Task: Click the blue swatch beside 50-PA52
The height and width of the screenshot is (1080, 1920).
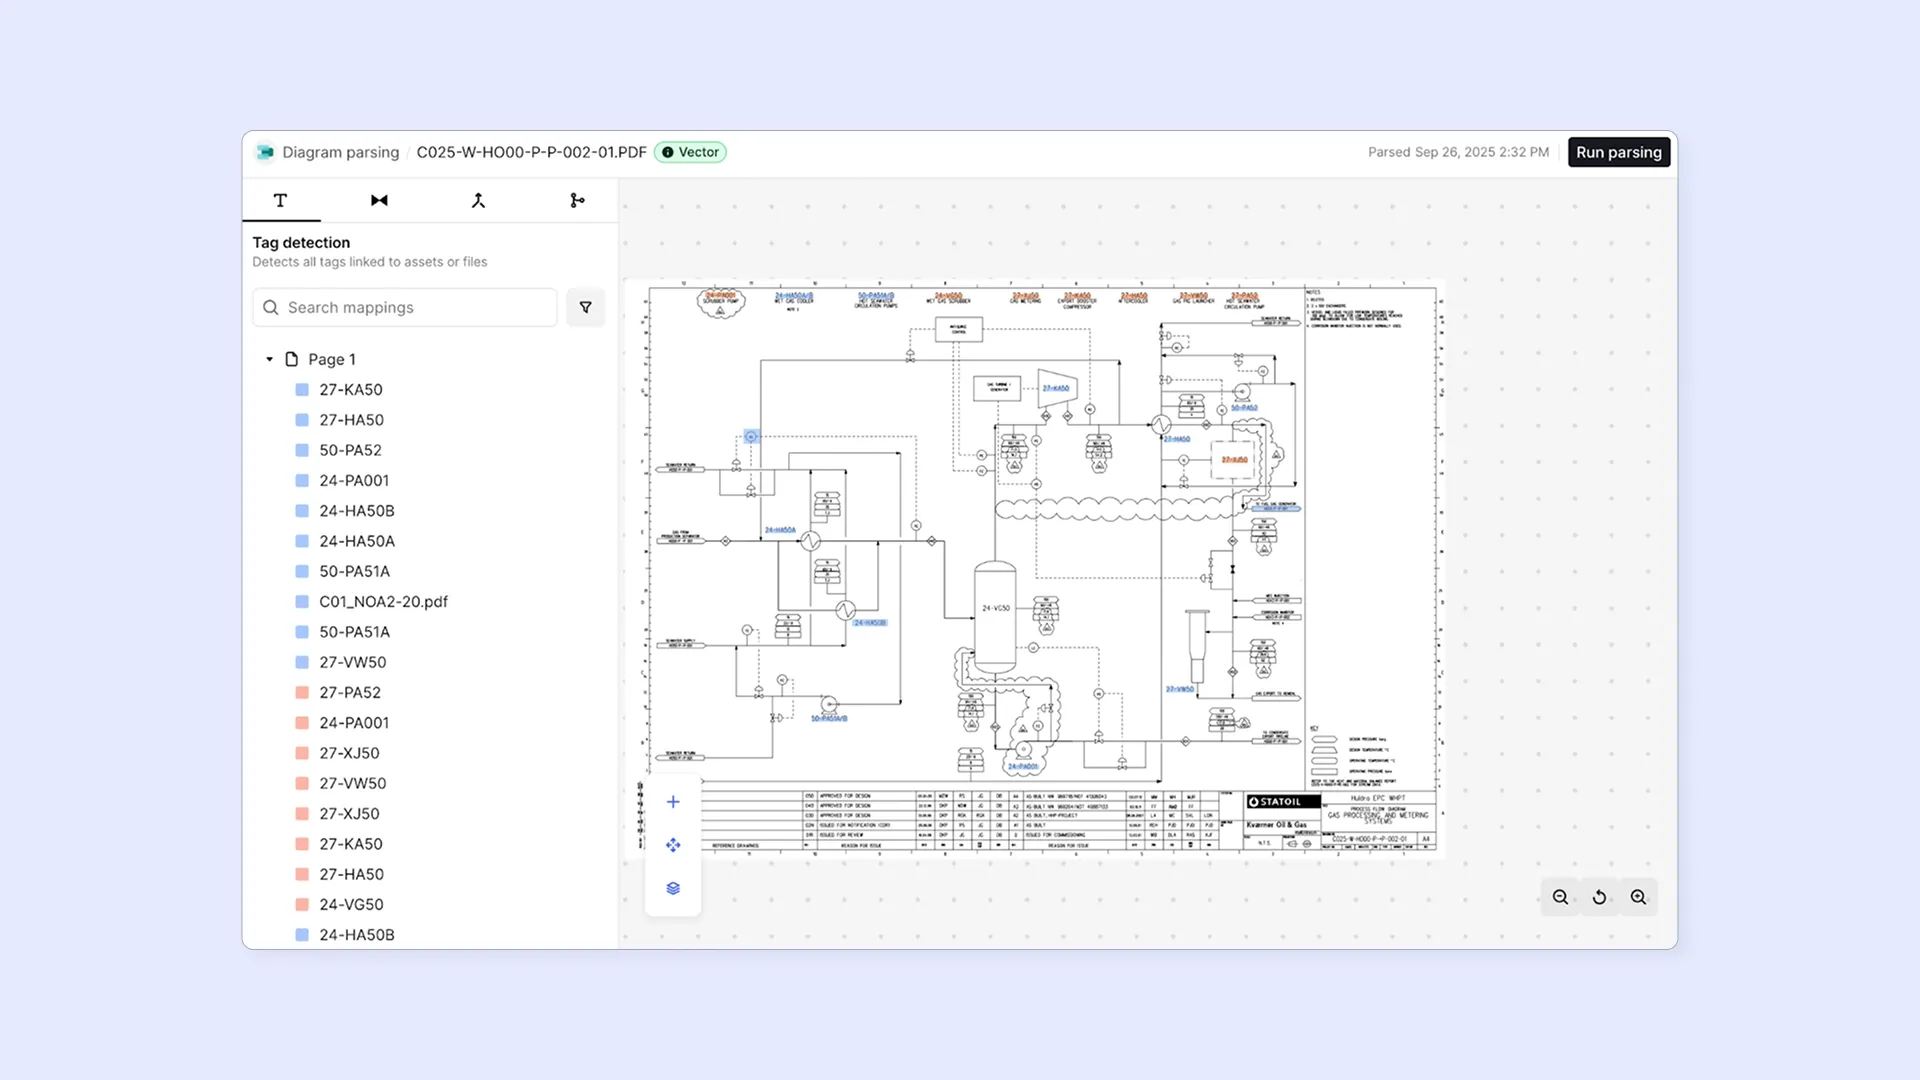Action: pyautogui.click(x=302, y=450)
